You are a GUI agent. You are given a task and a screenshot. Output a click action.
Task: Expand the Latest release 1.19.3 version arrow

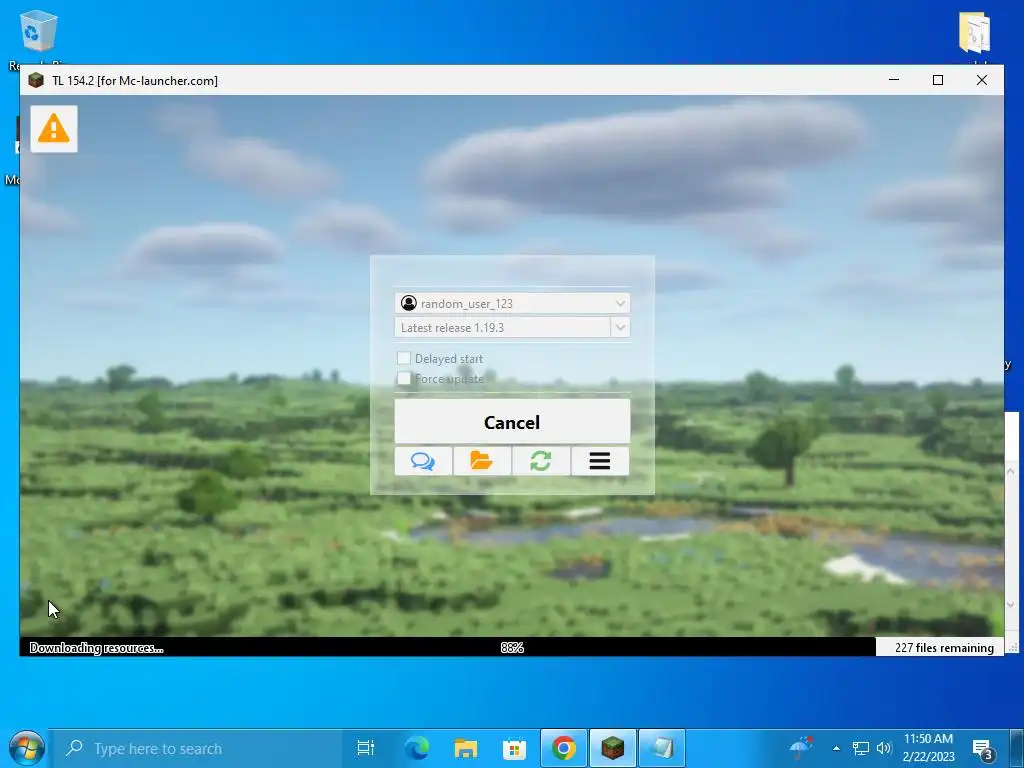point(620,327)
